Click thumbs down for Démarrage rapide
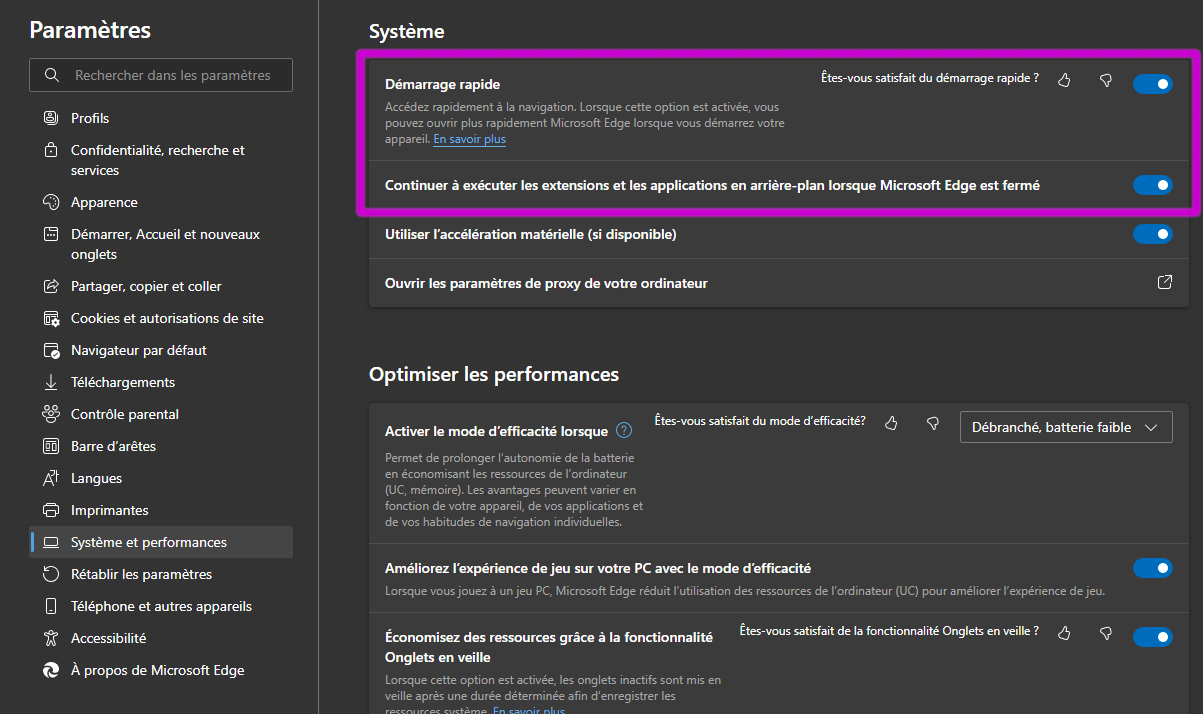This screenshot has width=1203, height=714. coord(1106,81)
